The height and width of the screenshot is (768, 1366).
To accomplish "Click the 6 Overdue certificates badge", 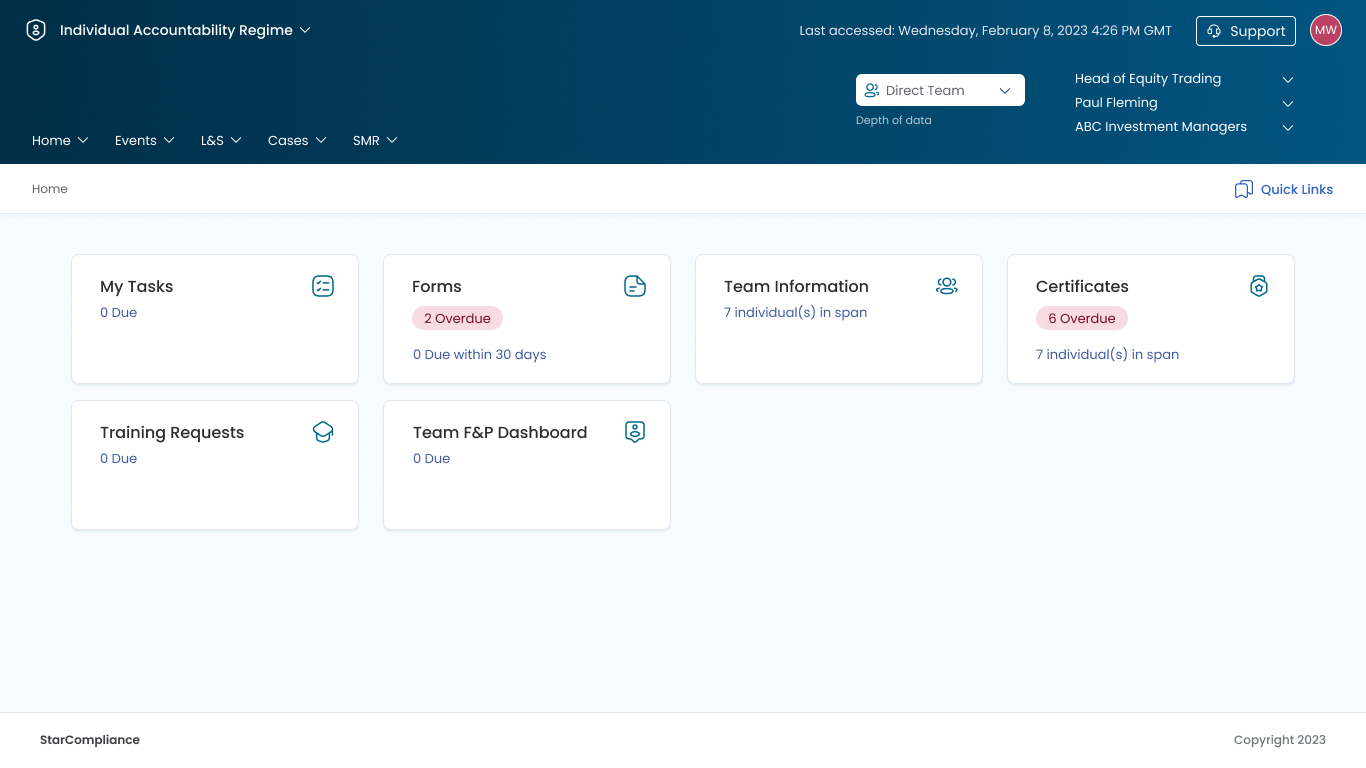I will (x=1081, y=318).
